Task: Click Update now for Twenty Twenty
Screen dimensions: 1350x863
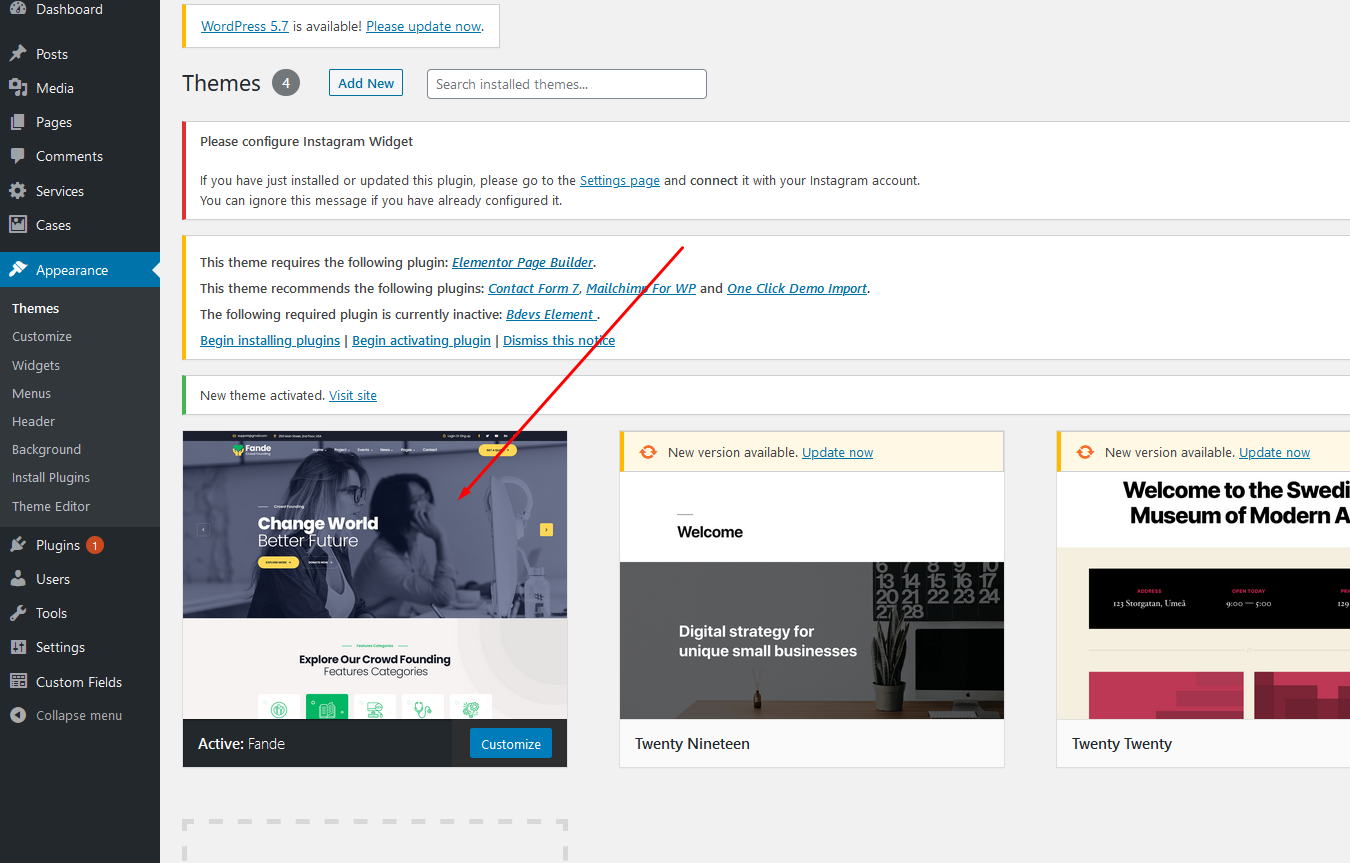Action: point(1275,452)
